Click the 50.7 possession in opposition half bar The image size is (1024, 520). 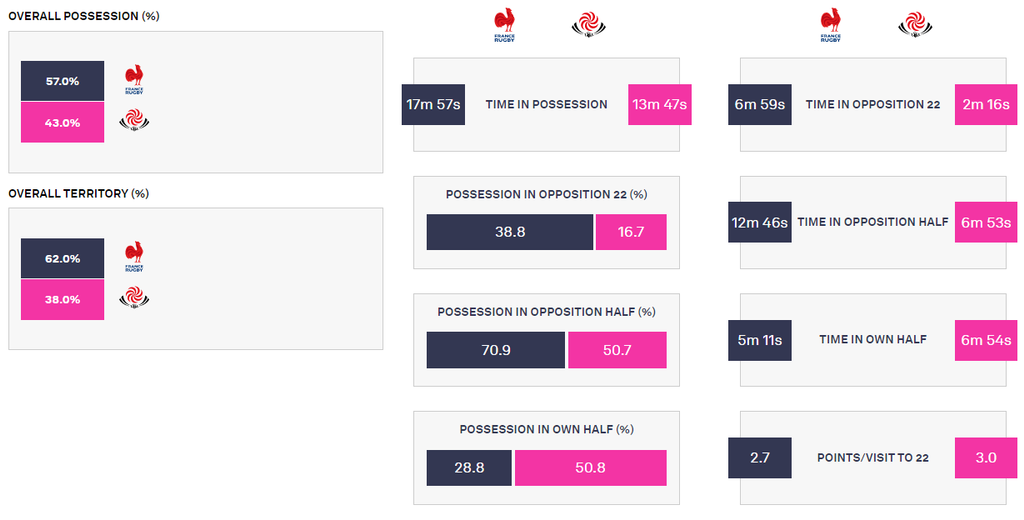tap(617, 350)
